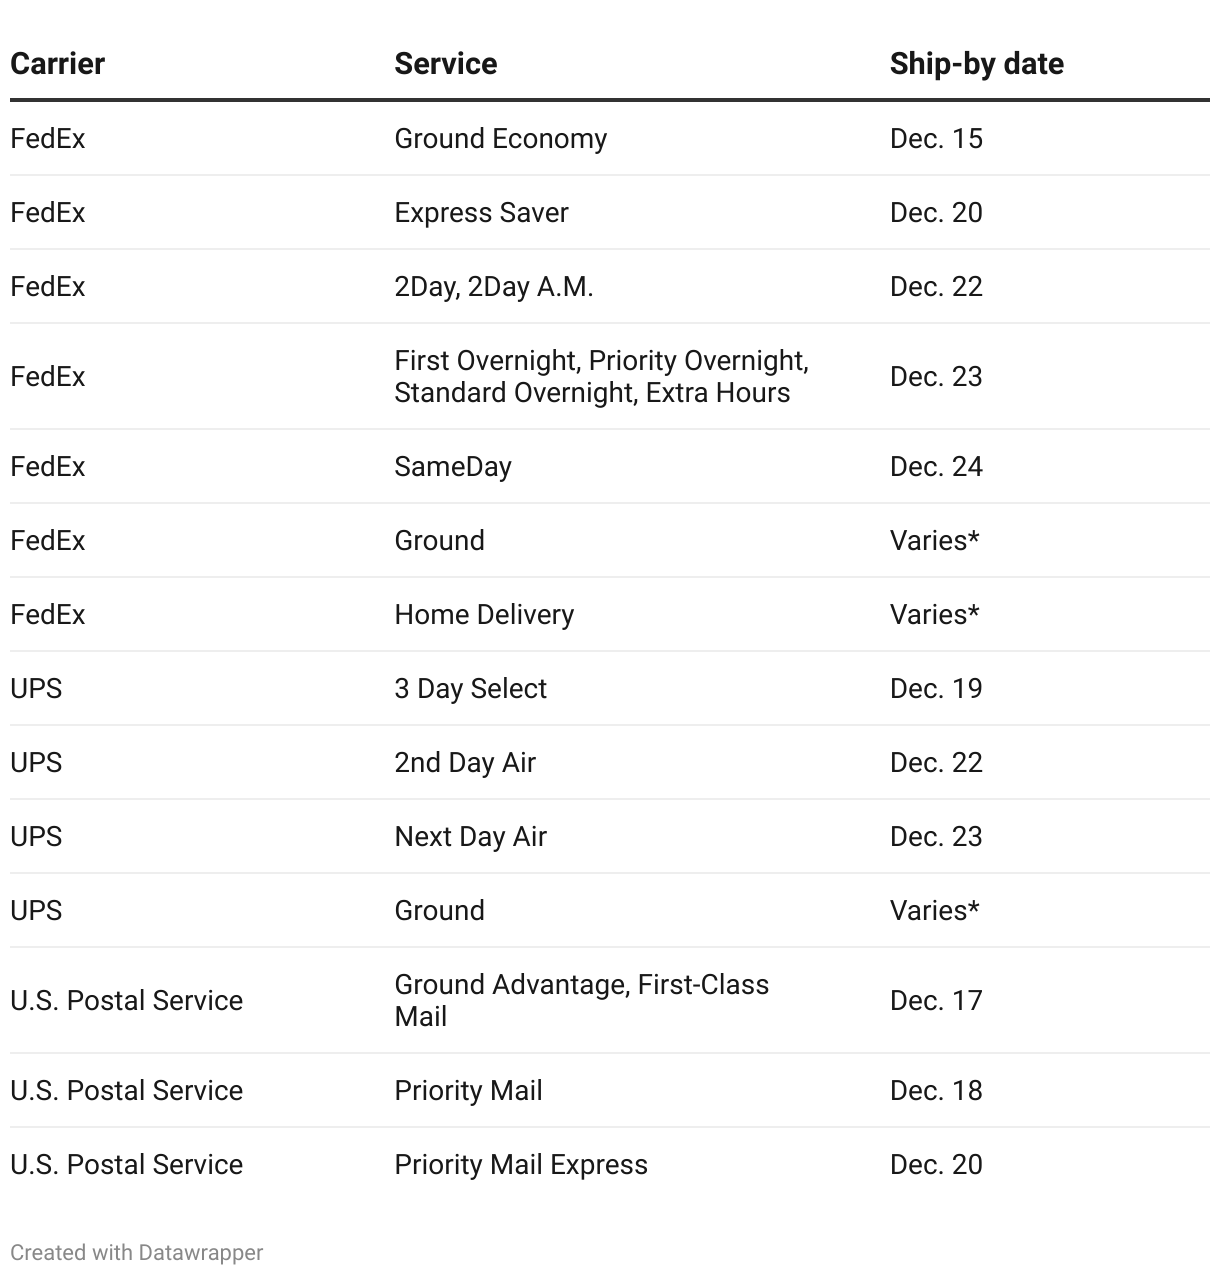Click the Dec. 19 ship-by date

coord(936,689)
